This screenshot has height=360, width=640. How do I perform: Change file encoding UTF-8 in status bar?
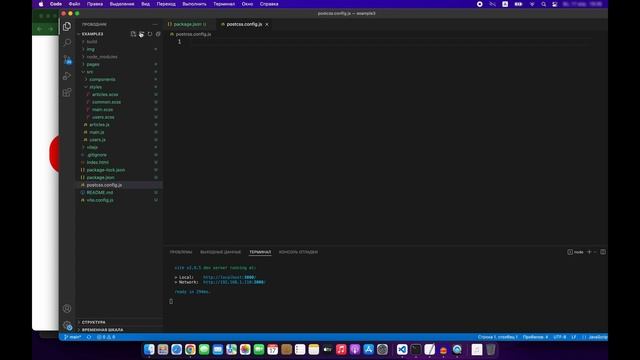point(560,337)
